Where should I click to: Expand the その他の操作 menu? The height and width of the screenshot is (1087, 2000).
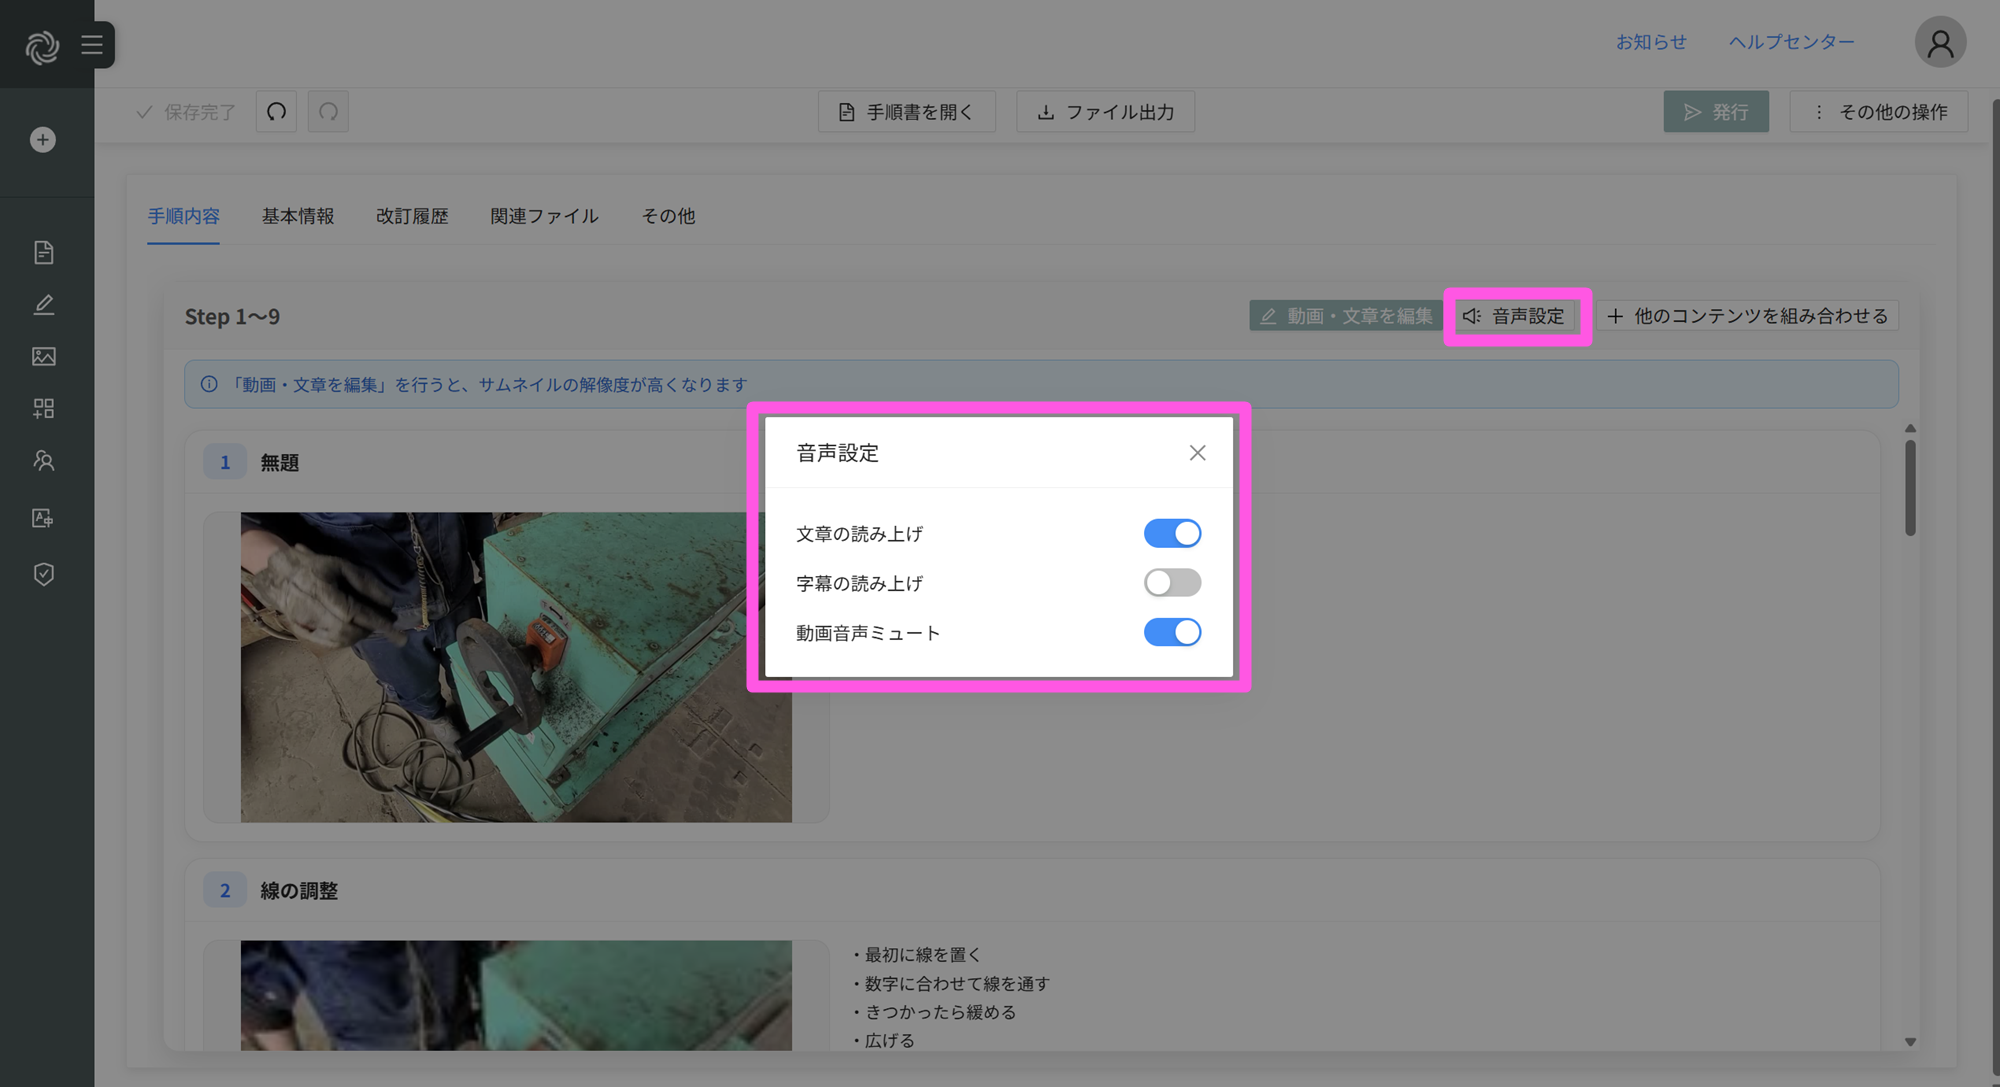(1879, 112)
